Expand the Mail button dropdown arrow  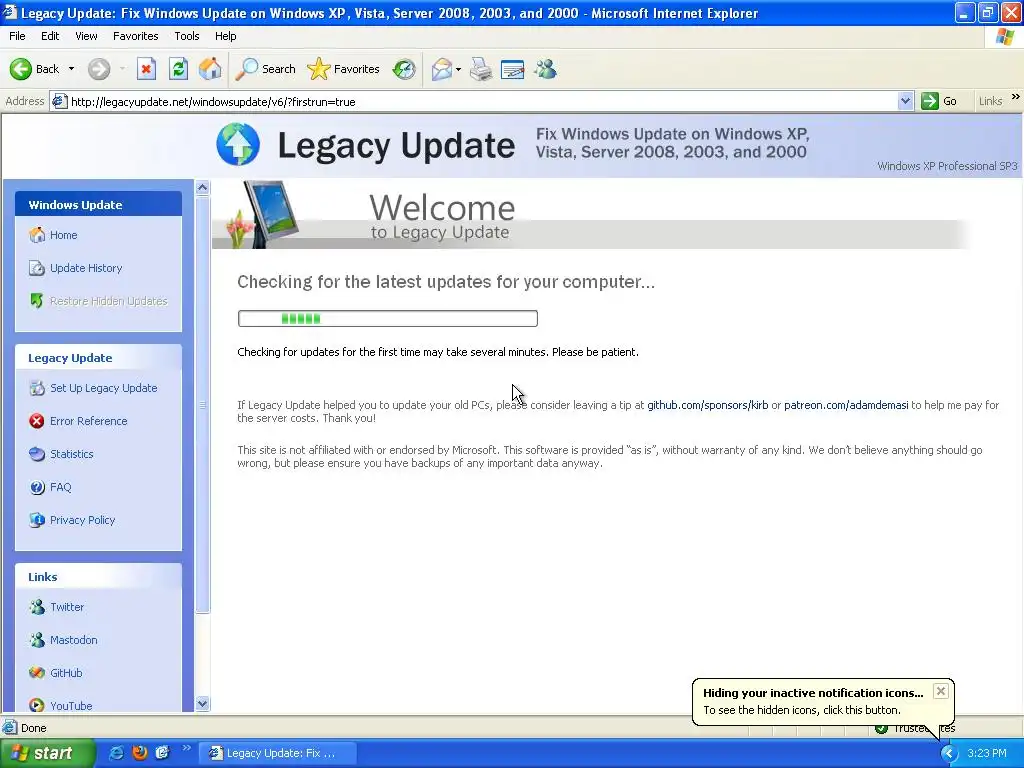(458, 69)
